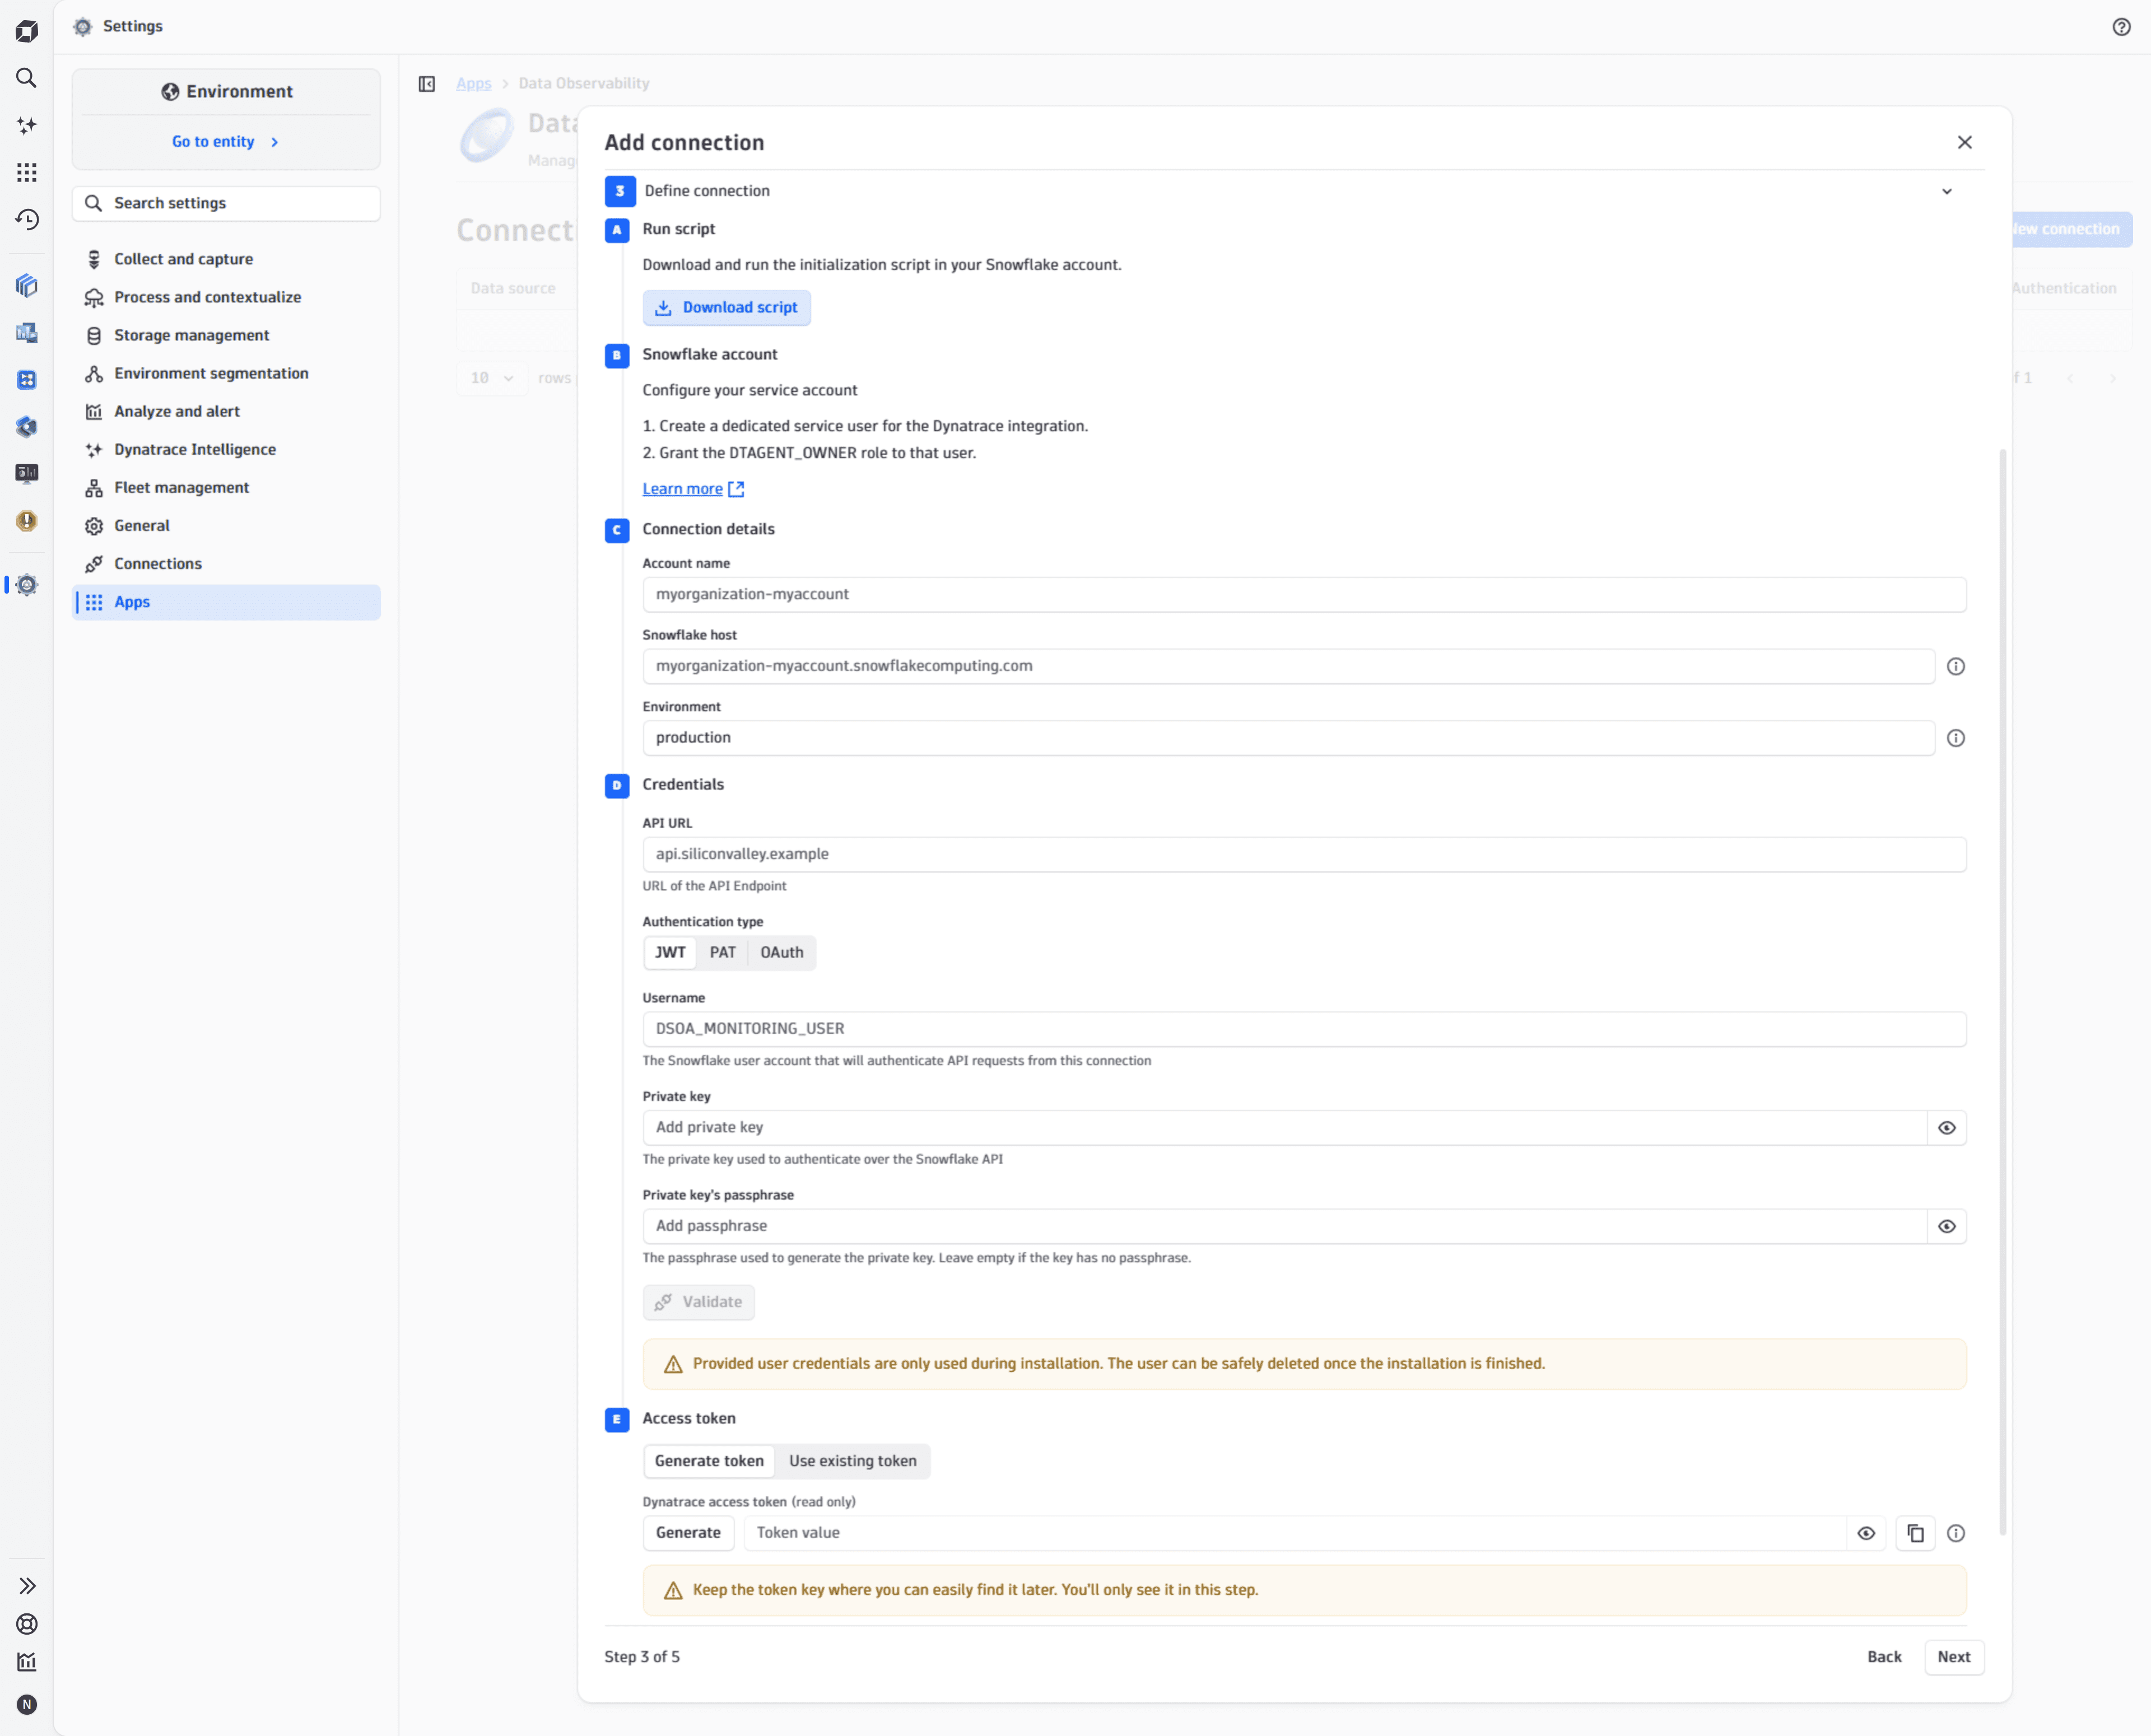The width and height of the screenshot is (2151, 1736).
Task: Show Environment field info icon
Action: pos(1956,738)
